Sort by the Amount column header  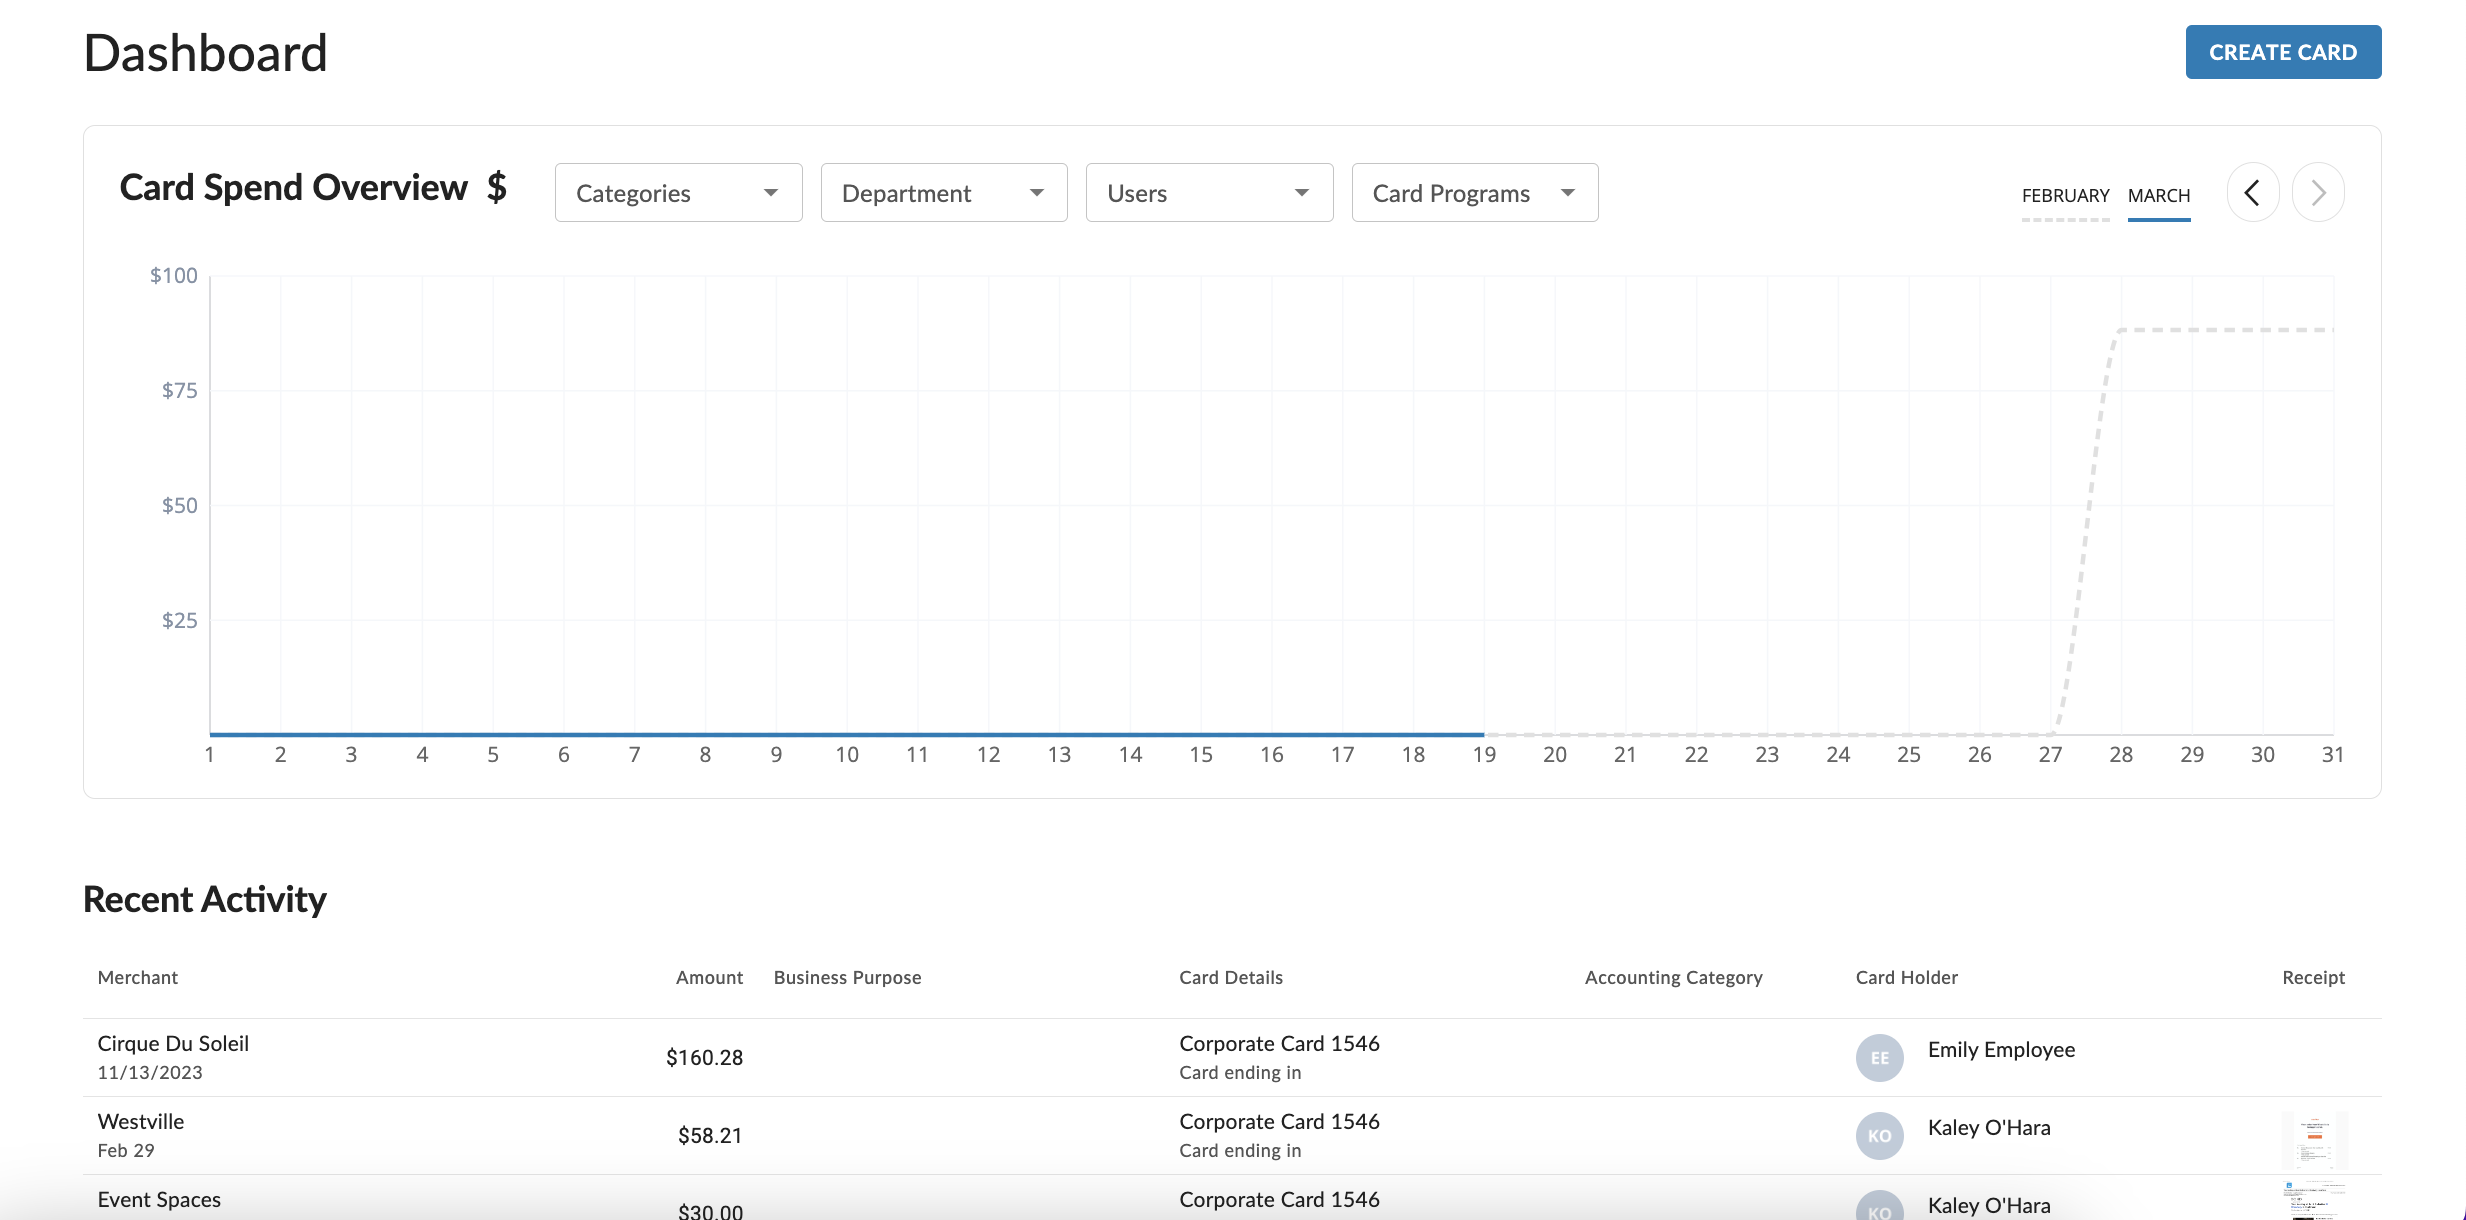click(x=709, y=978)
